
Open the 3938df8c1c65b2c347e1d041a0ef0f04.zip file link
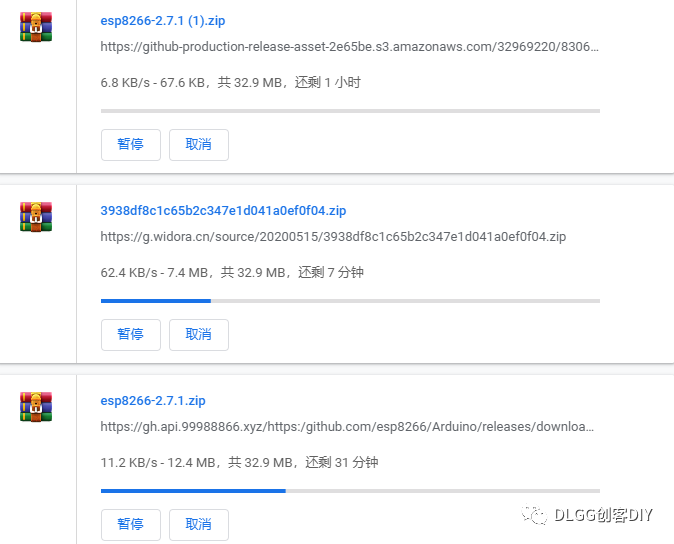click(x=223, y=211)
